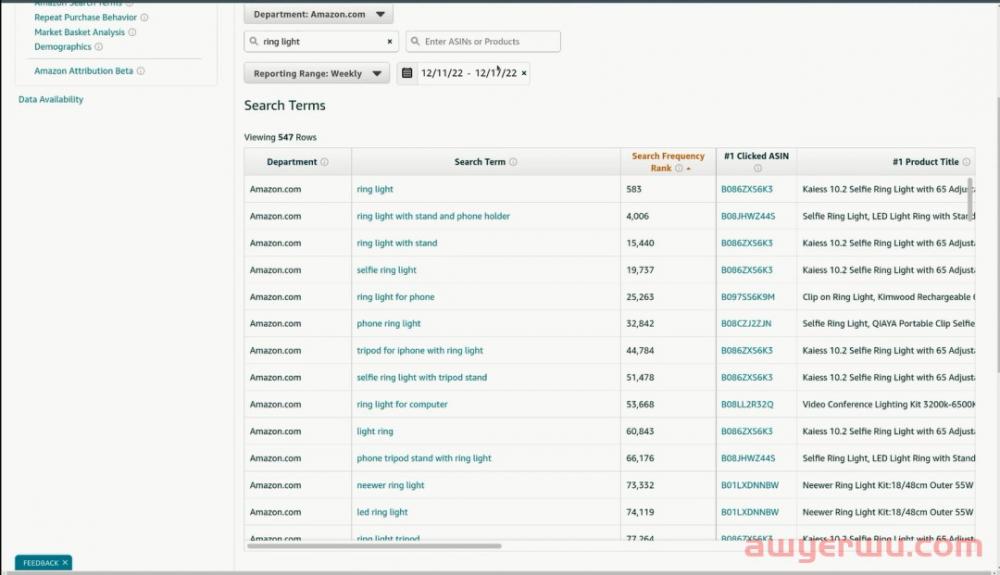
Task: Open the Reporting Range: Weekly dropdown
Action: tap(316, 73)
